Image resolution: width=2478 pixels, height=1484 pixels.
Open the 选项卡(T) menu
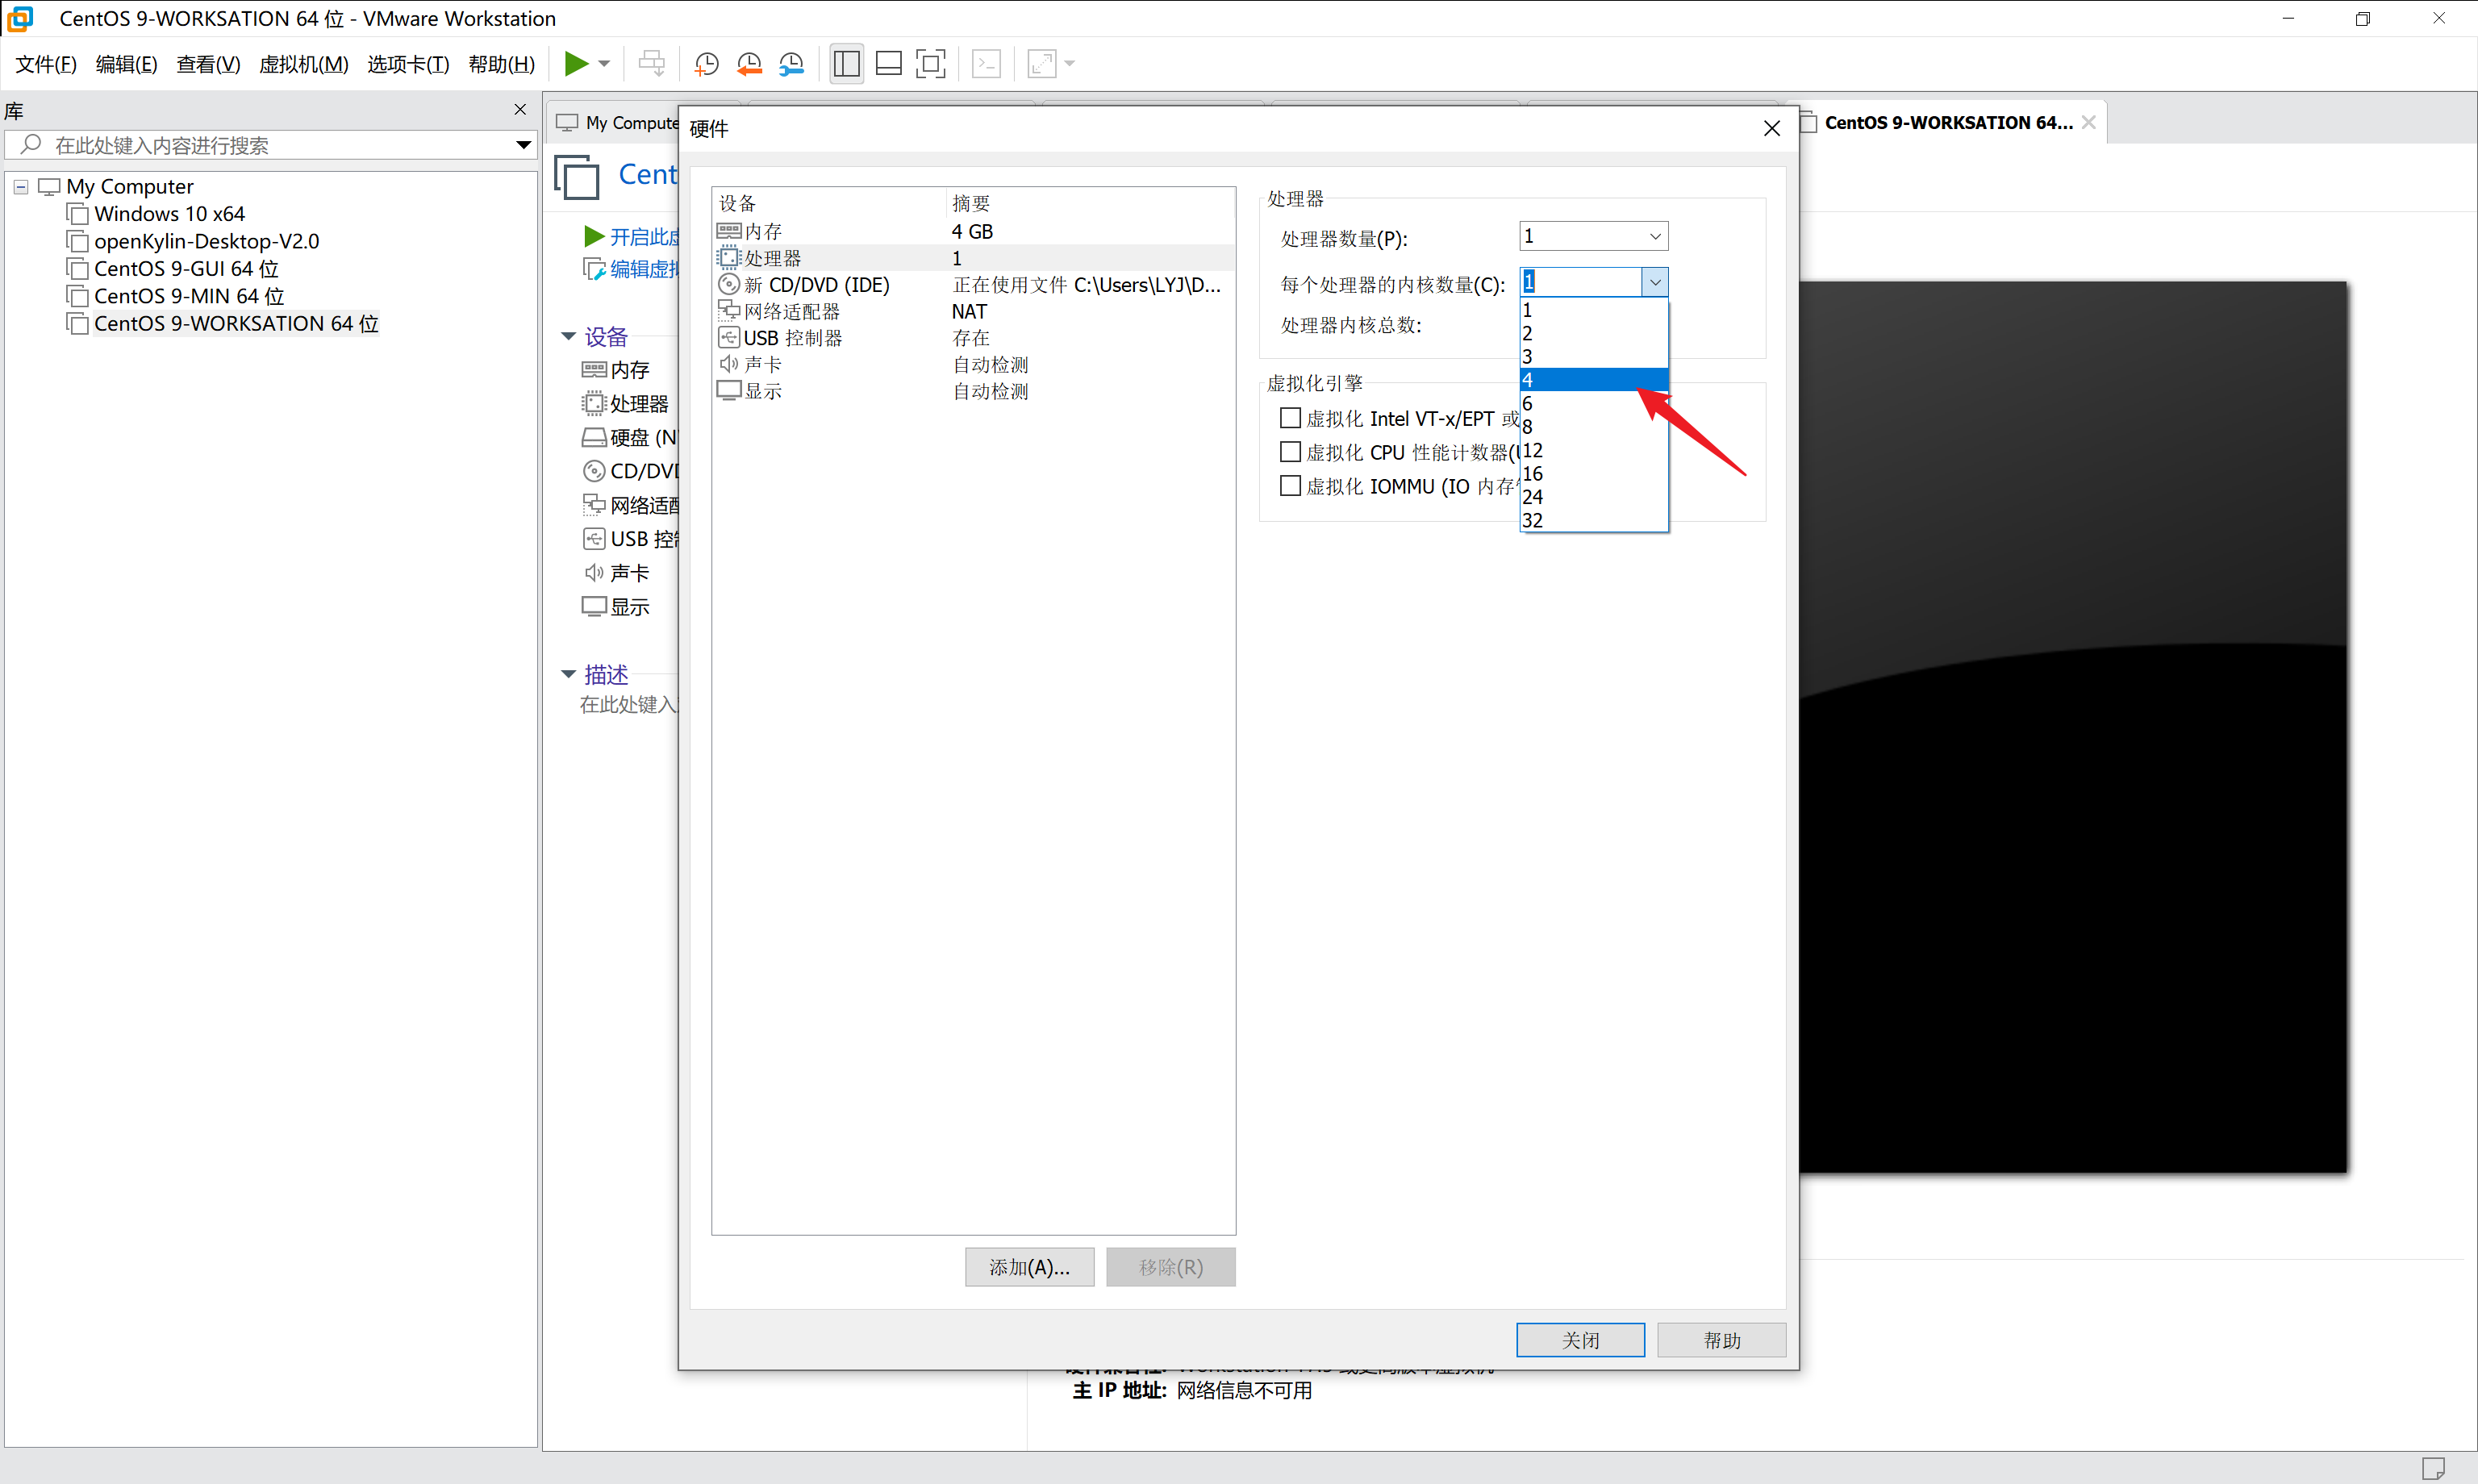[x=408, y=64]
